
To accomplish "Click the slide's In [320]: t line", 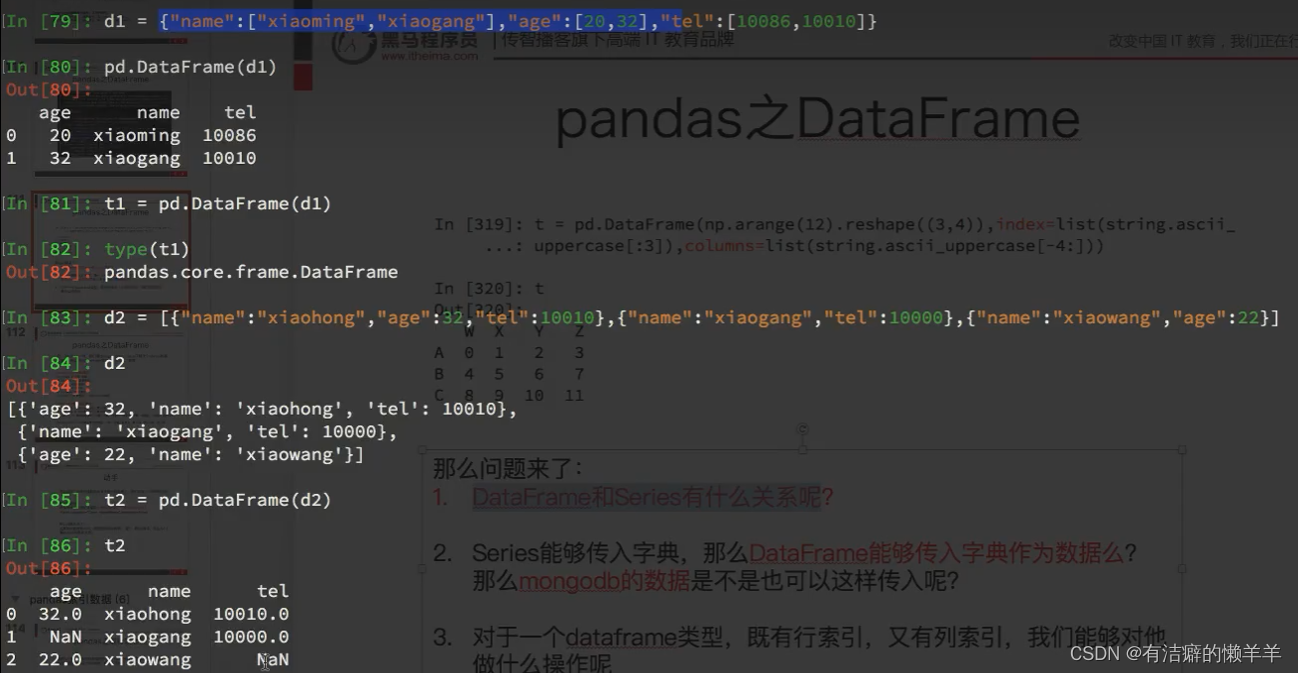I will click(x=489, y=289).
